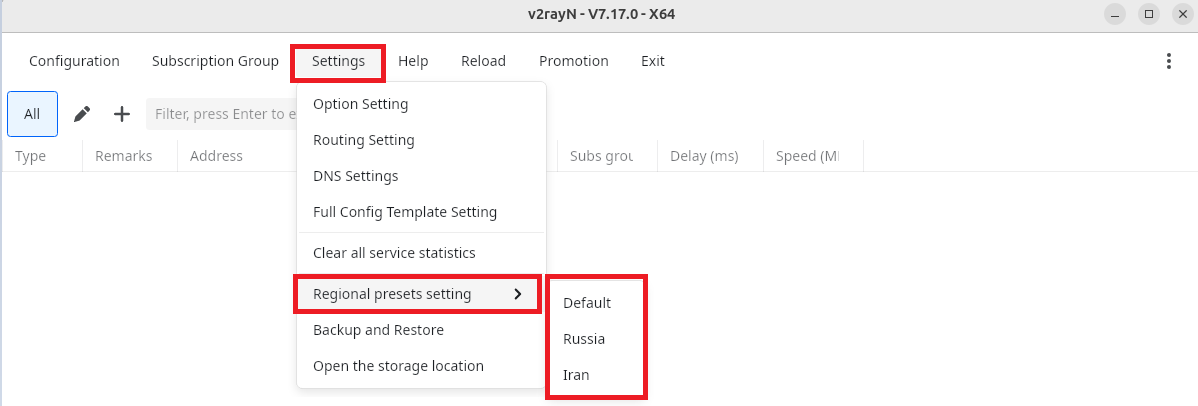Choose Routing Setting entry
Viewport: 1198px width, 406px height.
pyautogui.click(x=363, y=140)
